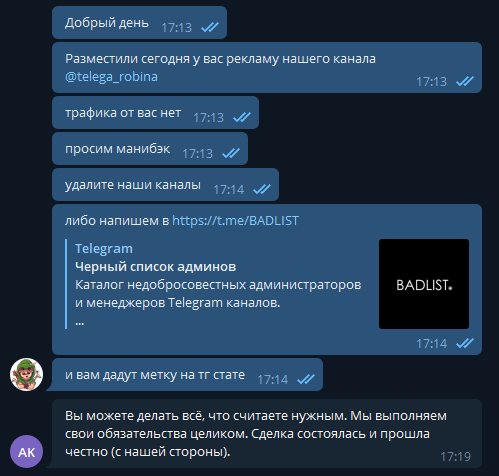Screen dimensions: 499x476
Task: Click checkmarks on the BADLIST link message
Action: click(465, 343)
